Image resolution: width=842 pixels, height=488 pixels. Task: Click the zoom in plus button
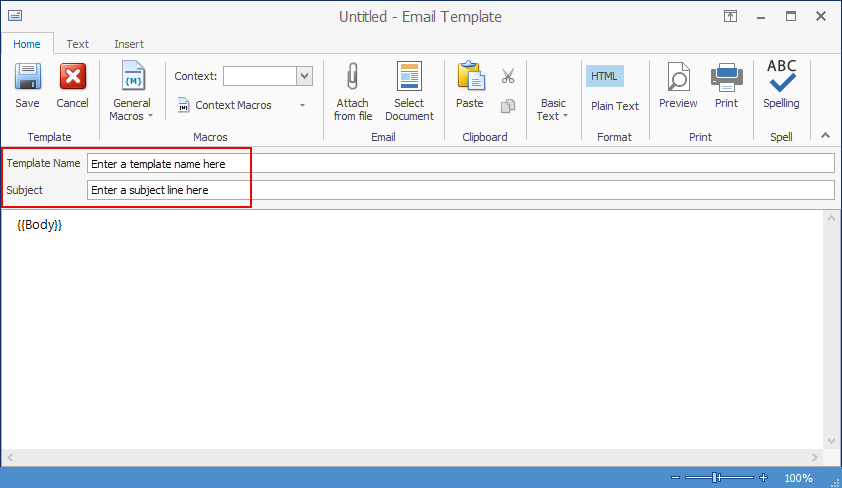point(764,477)
